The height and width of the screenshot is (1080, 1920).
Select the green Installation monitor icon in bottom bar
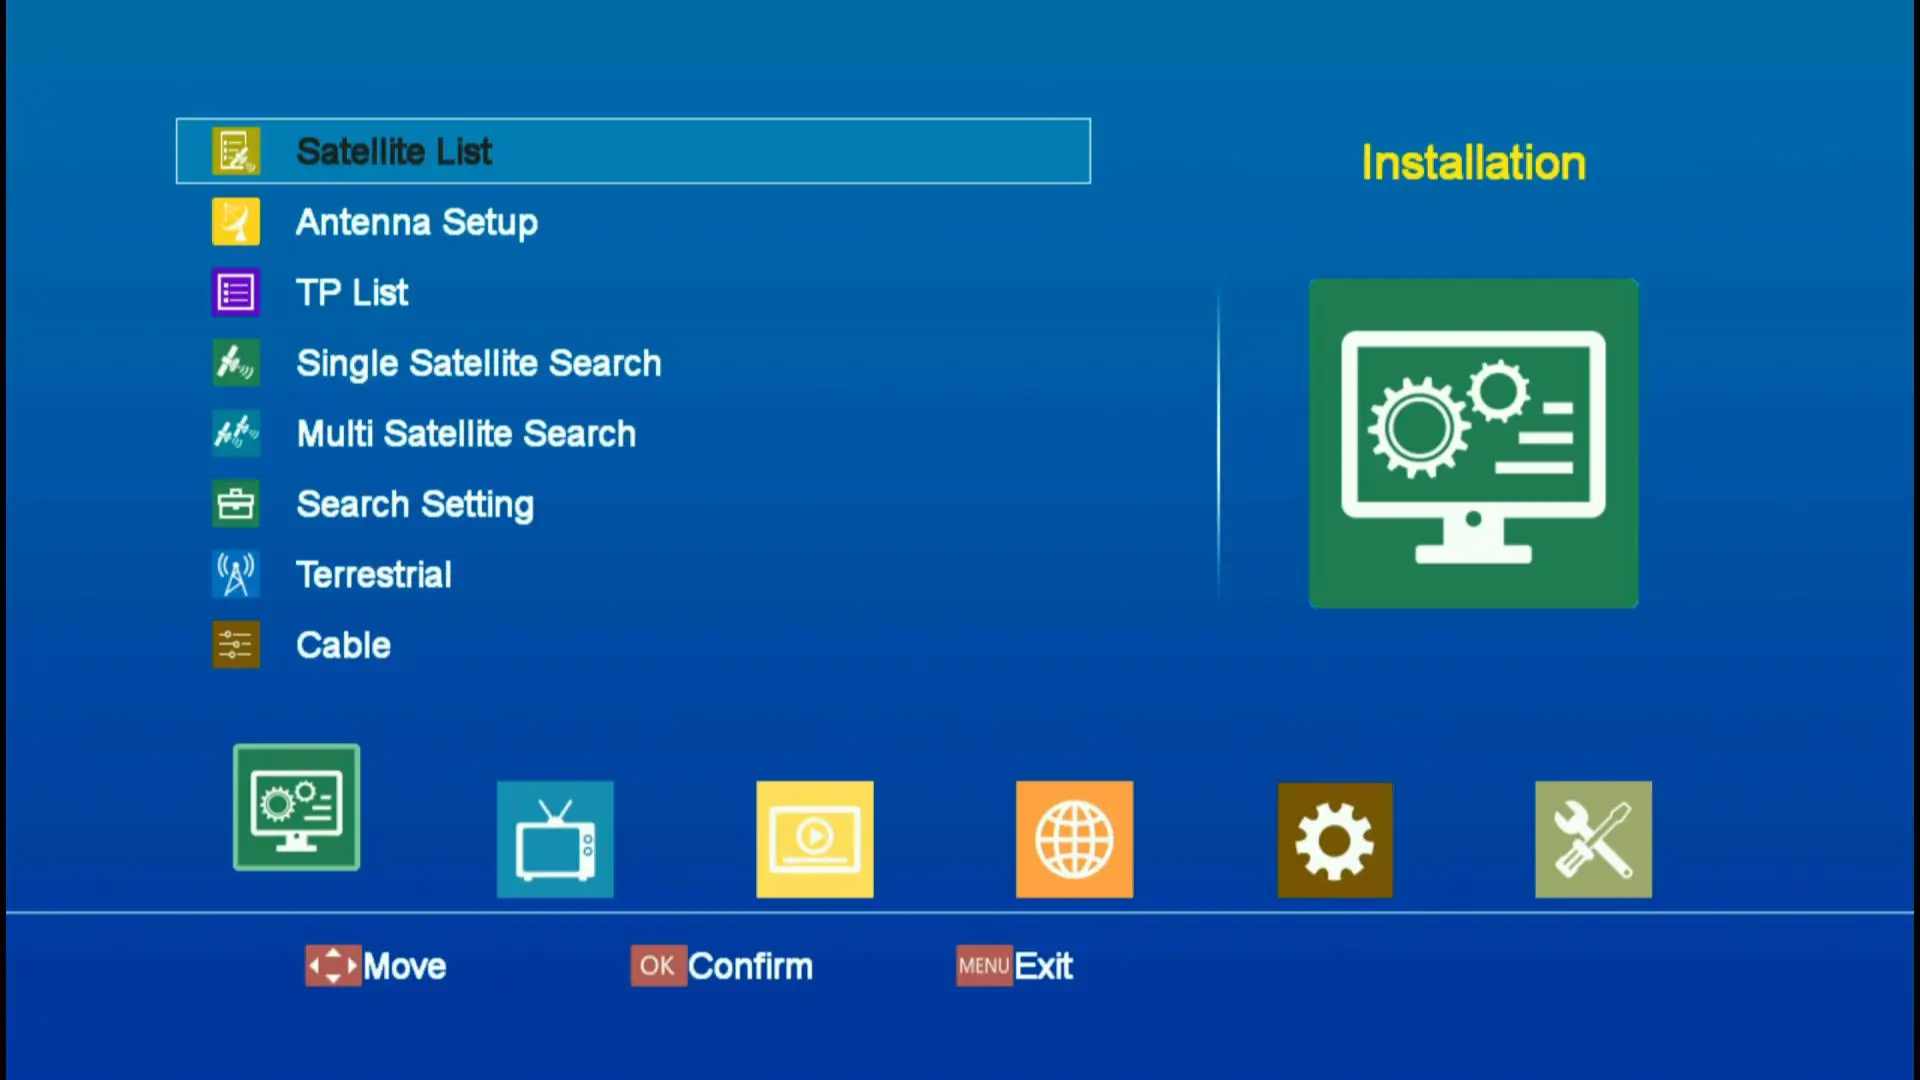tap(296, 807)
